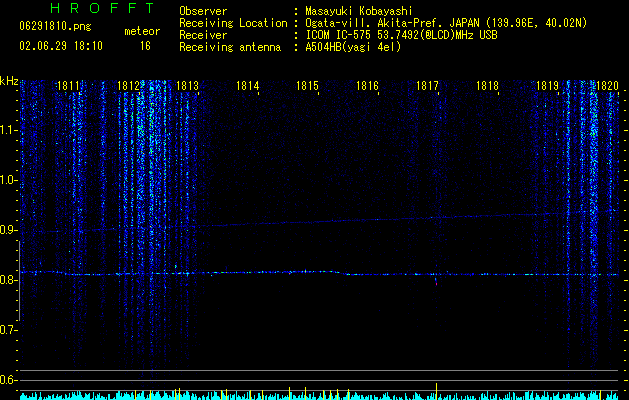Viewport: 629px width, 400px height.
Task: Click the 1819 time marker
Action: pyautogui.click(x=548, y=85)
